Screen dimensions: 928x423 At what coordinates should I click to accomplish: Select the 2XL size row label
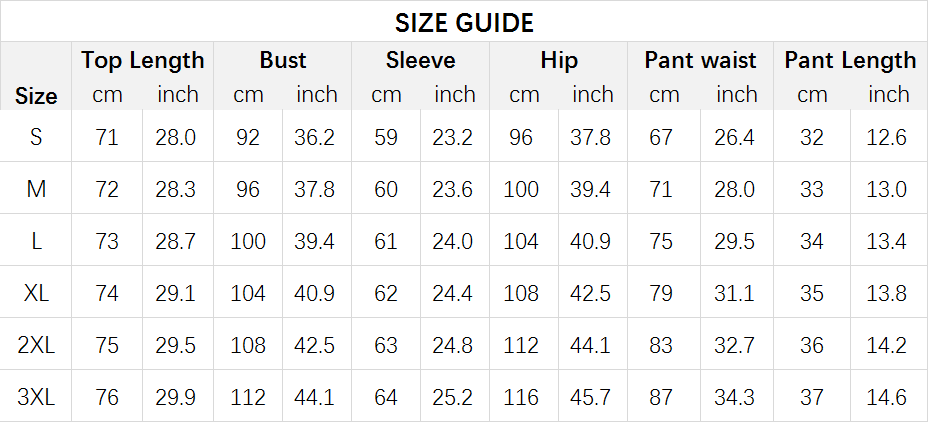[x=36, y=345]
